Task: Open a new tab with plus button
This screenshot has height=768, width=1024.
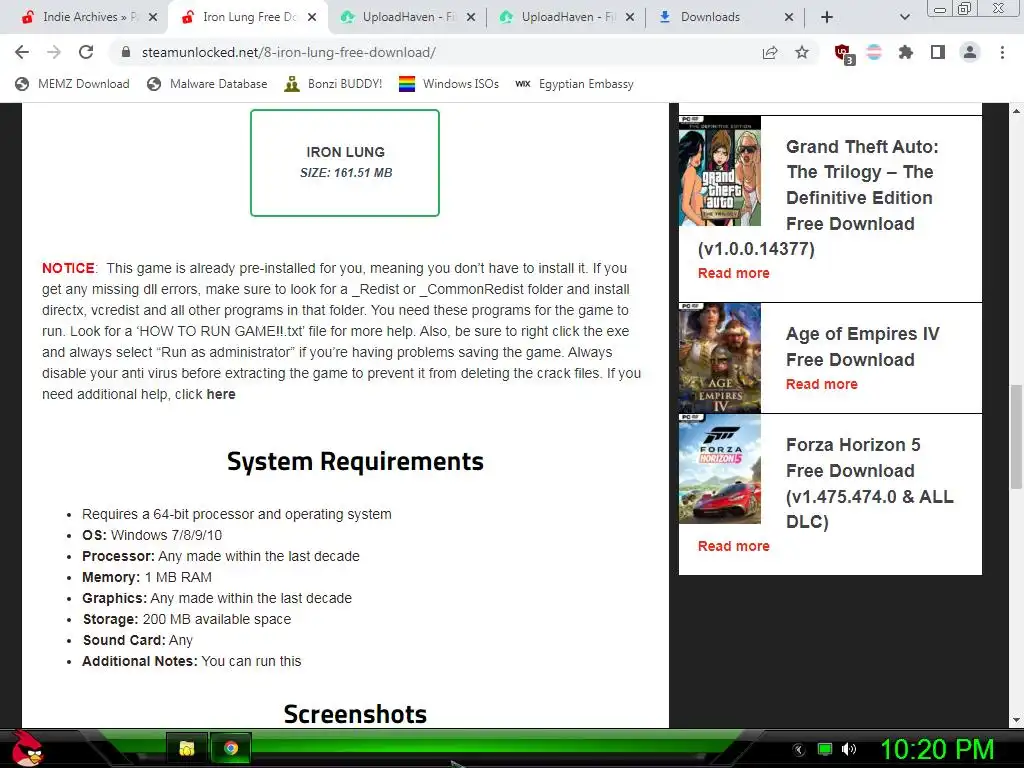Action: (827, 17)
